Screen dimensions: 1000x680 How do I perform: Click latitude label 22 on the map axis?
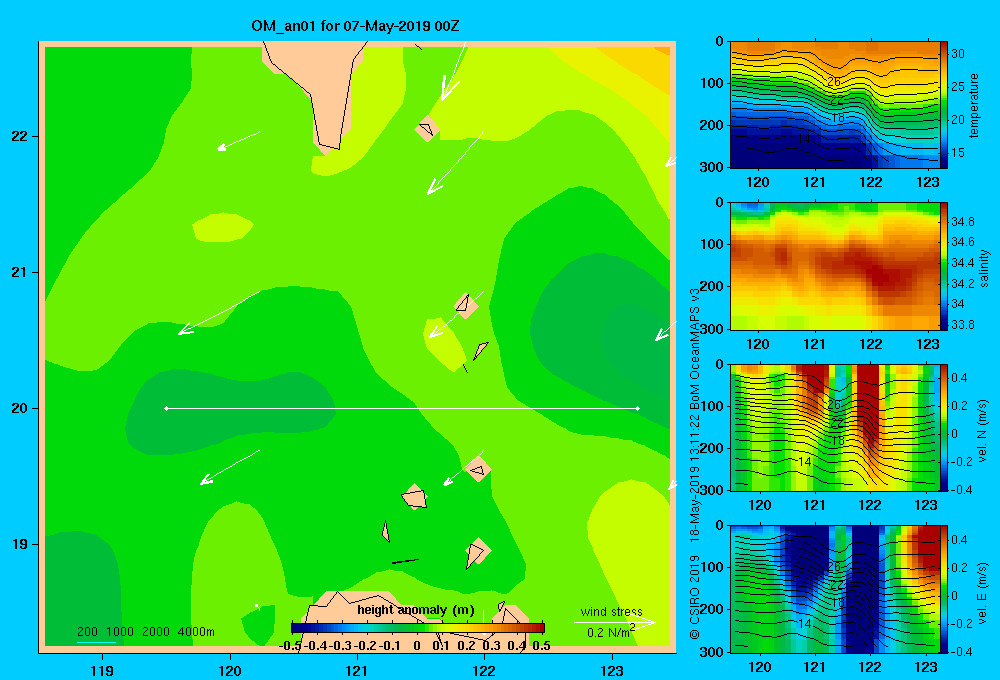tap(20, 137)
